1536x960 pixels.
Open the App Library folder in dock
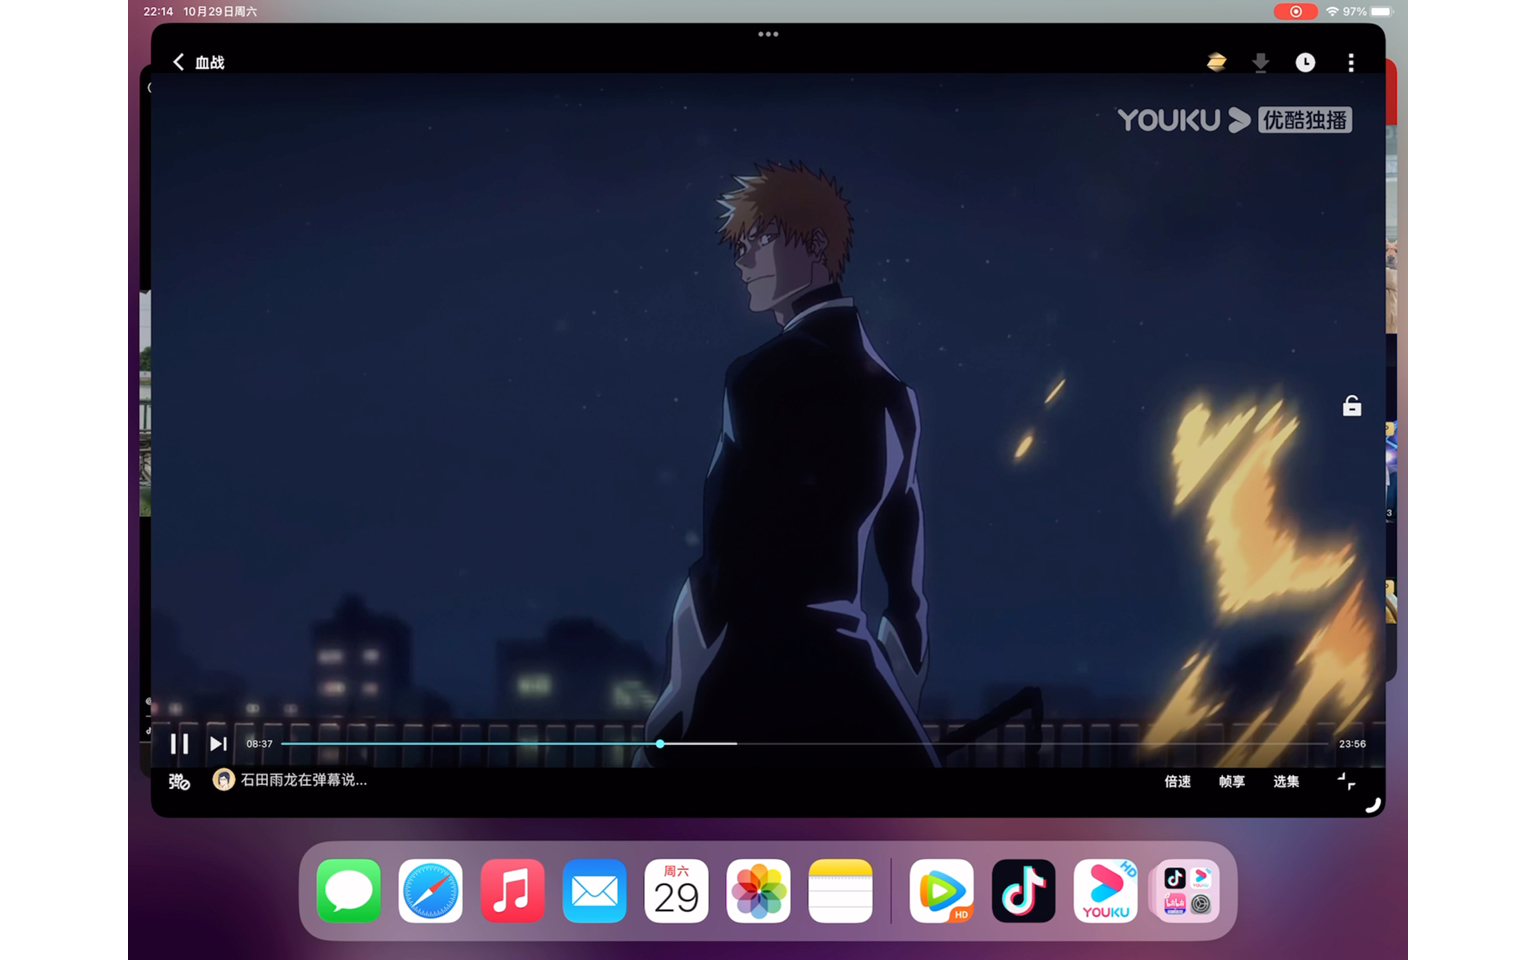(x=1188, y=891)
